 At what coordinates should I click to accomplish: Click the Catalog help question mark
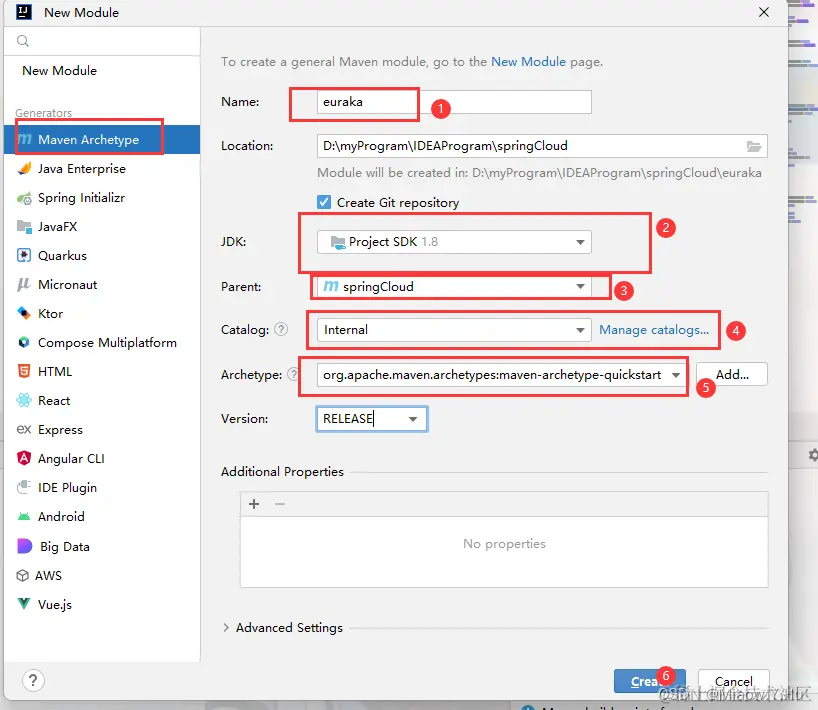coord(281,329)
